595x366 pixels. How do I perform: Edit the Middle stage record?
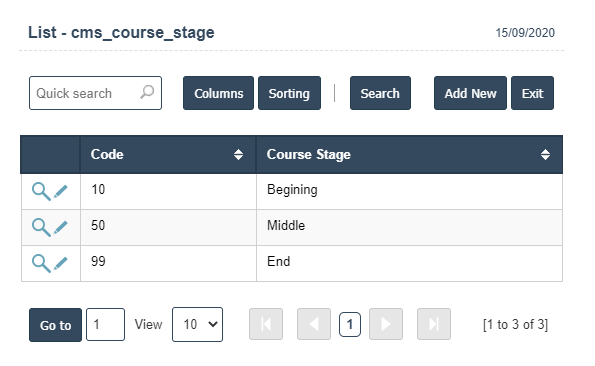click(60, 227)
